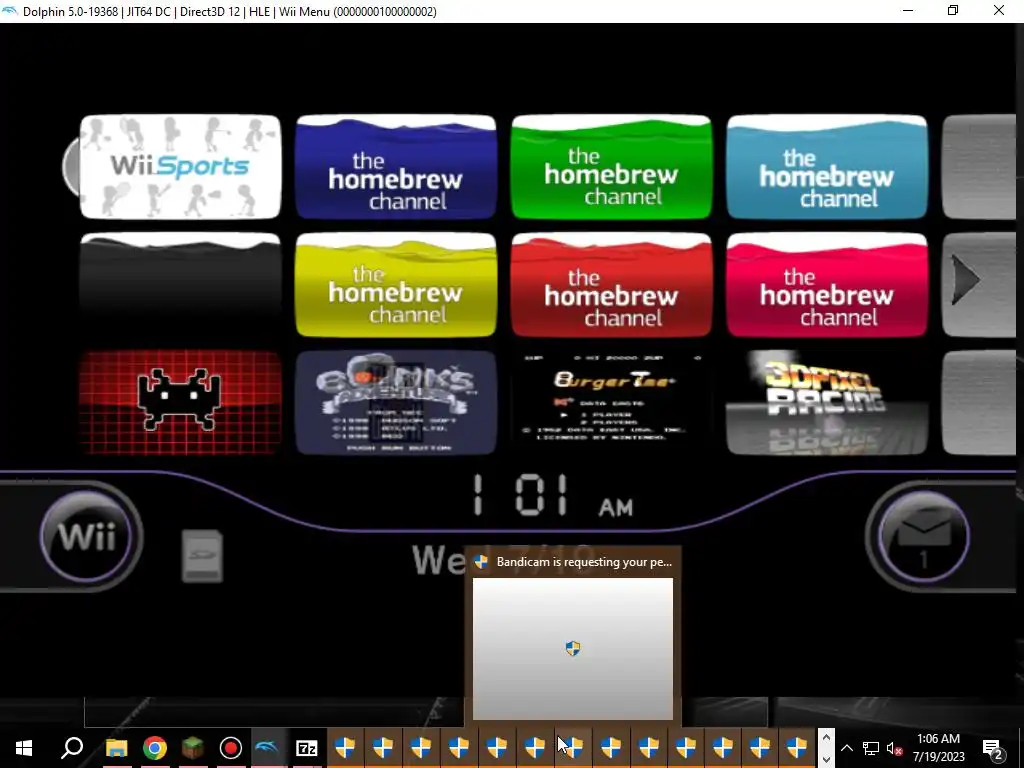Click the first UAC shield taskbar icon
Screen dimensions: 1024x768
click(344, 748)
